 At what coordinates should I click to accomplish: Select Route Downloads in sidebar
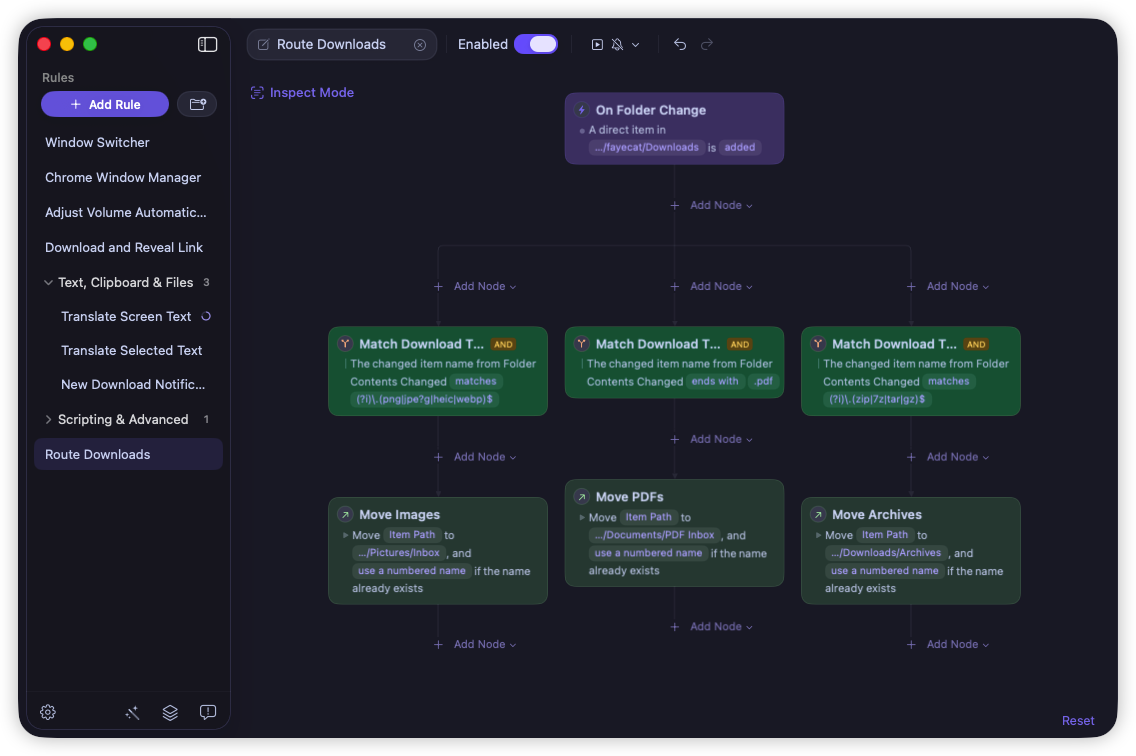coord(128,454)
